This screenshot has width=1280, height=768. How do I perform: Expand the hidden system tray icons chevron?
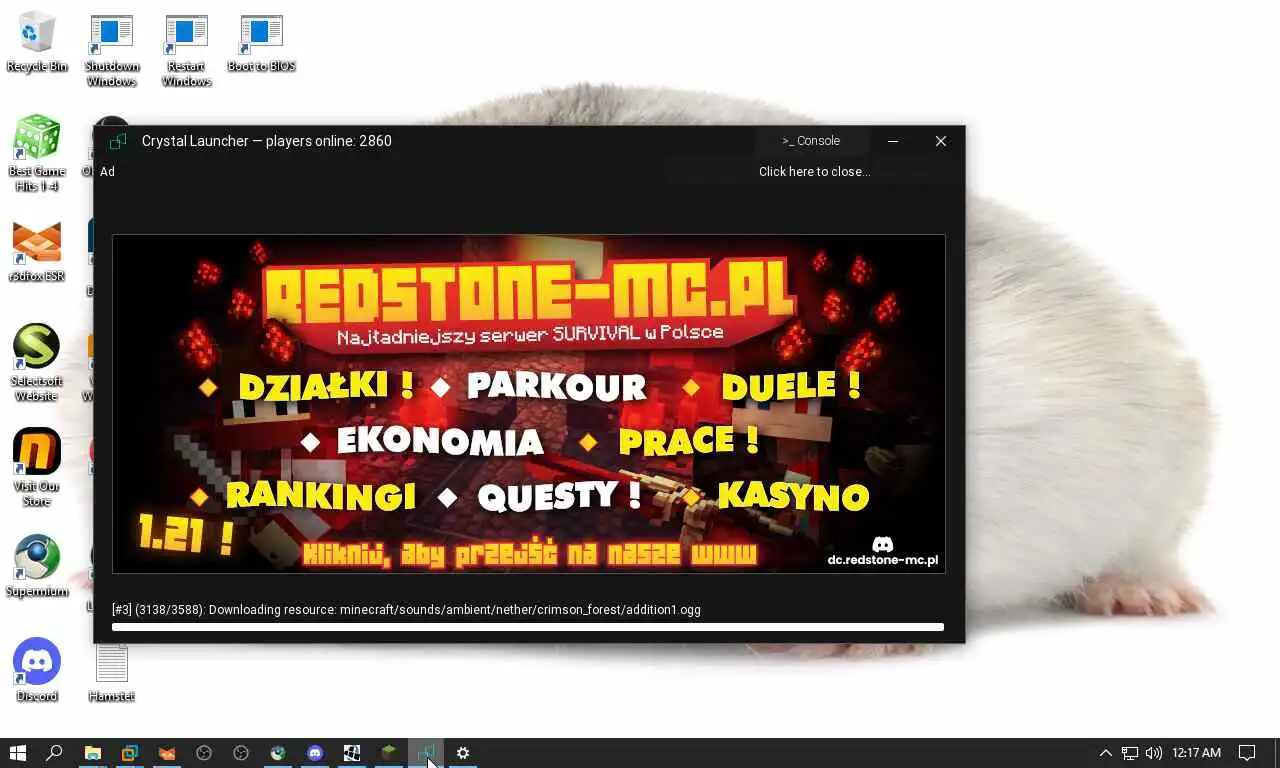pyautogui.click(x=1105, y=753)
